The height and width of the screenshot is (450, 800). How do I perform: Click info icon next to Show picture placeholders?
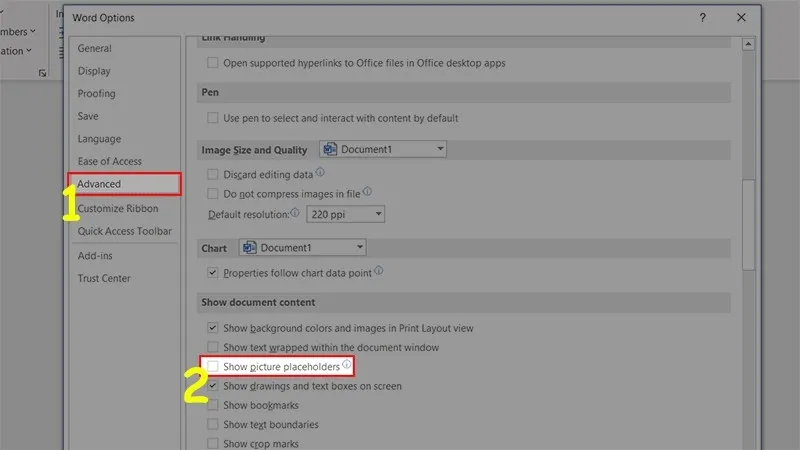coord(346,366)
